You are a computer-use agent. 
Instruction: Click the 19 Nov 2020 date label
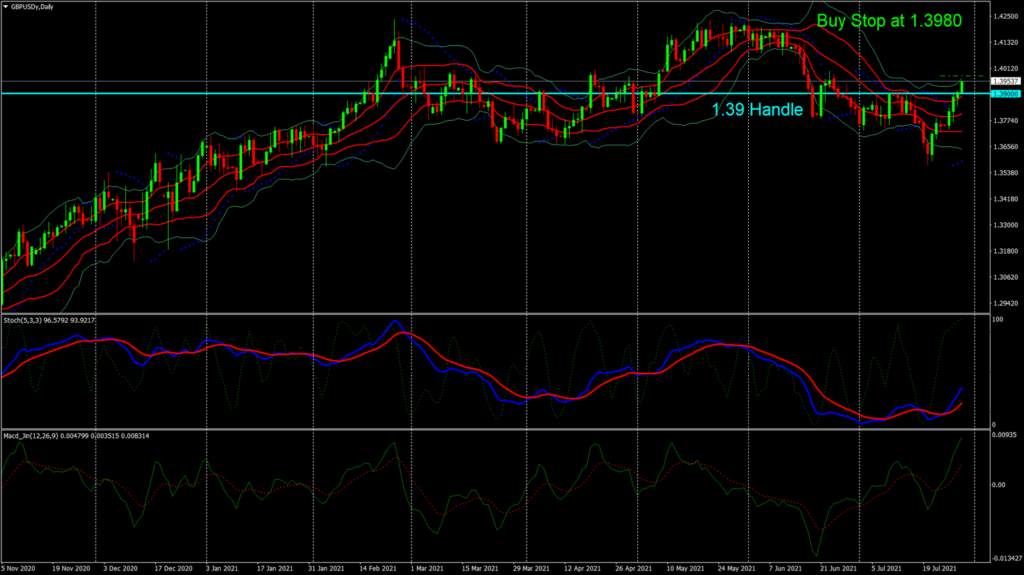pos(71,568)
